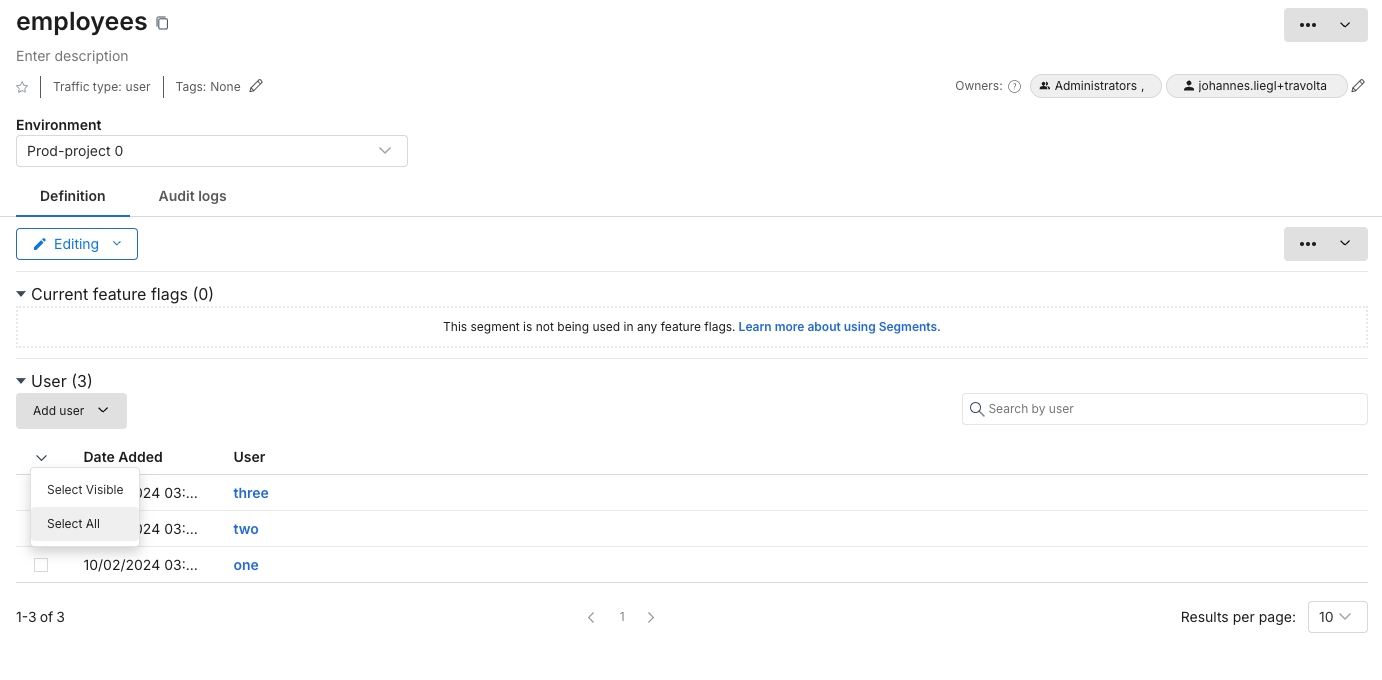Go to previous page of results
Image resolution: width=1382 pixels, height=680 pixels.
click(591, 617)
